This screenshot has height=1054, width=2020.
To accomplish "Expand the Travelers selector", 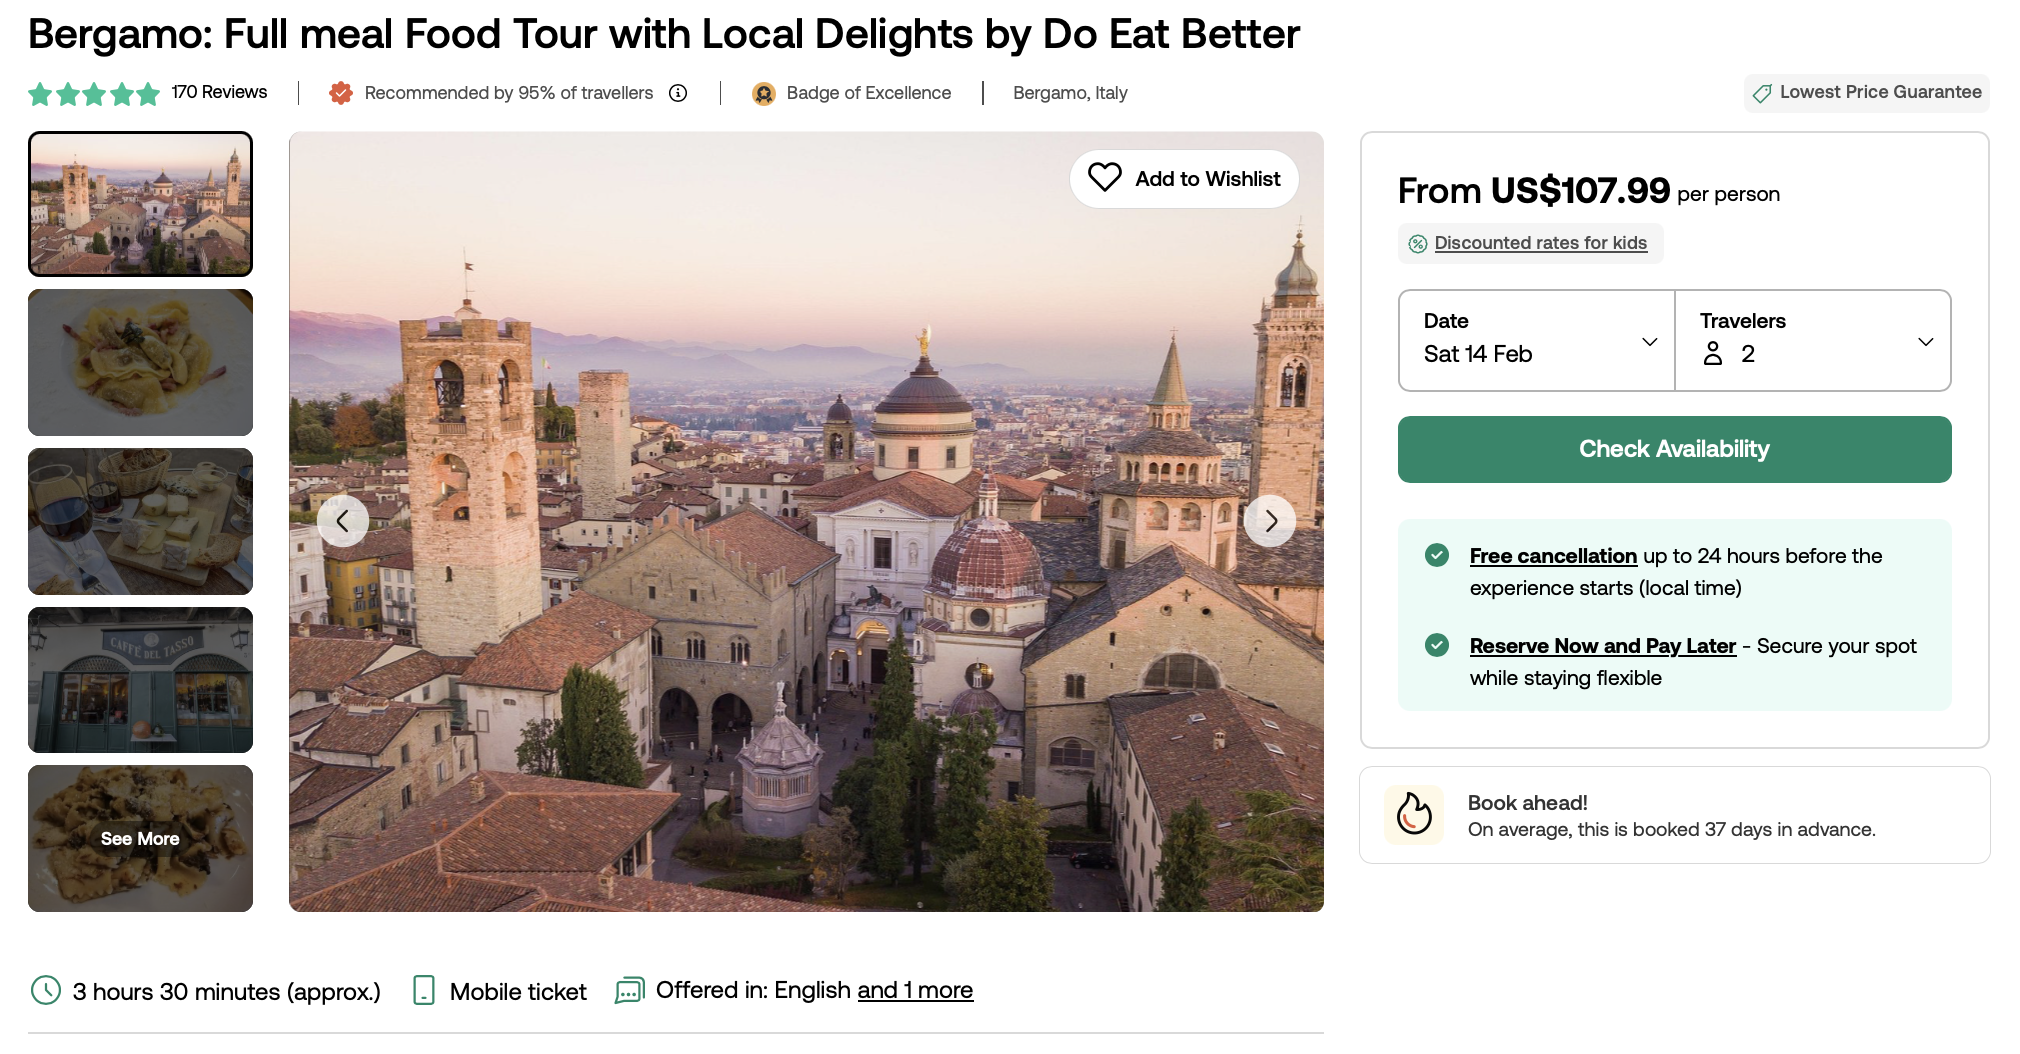I will (1813, 340).
